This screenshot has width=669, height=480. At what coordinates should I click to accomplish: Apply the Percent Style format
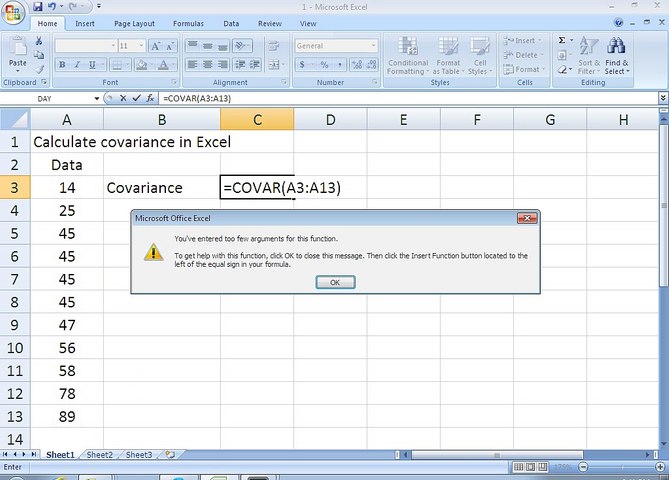[x=324, y=64]
